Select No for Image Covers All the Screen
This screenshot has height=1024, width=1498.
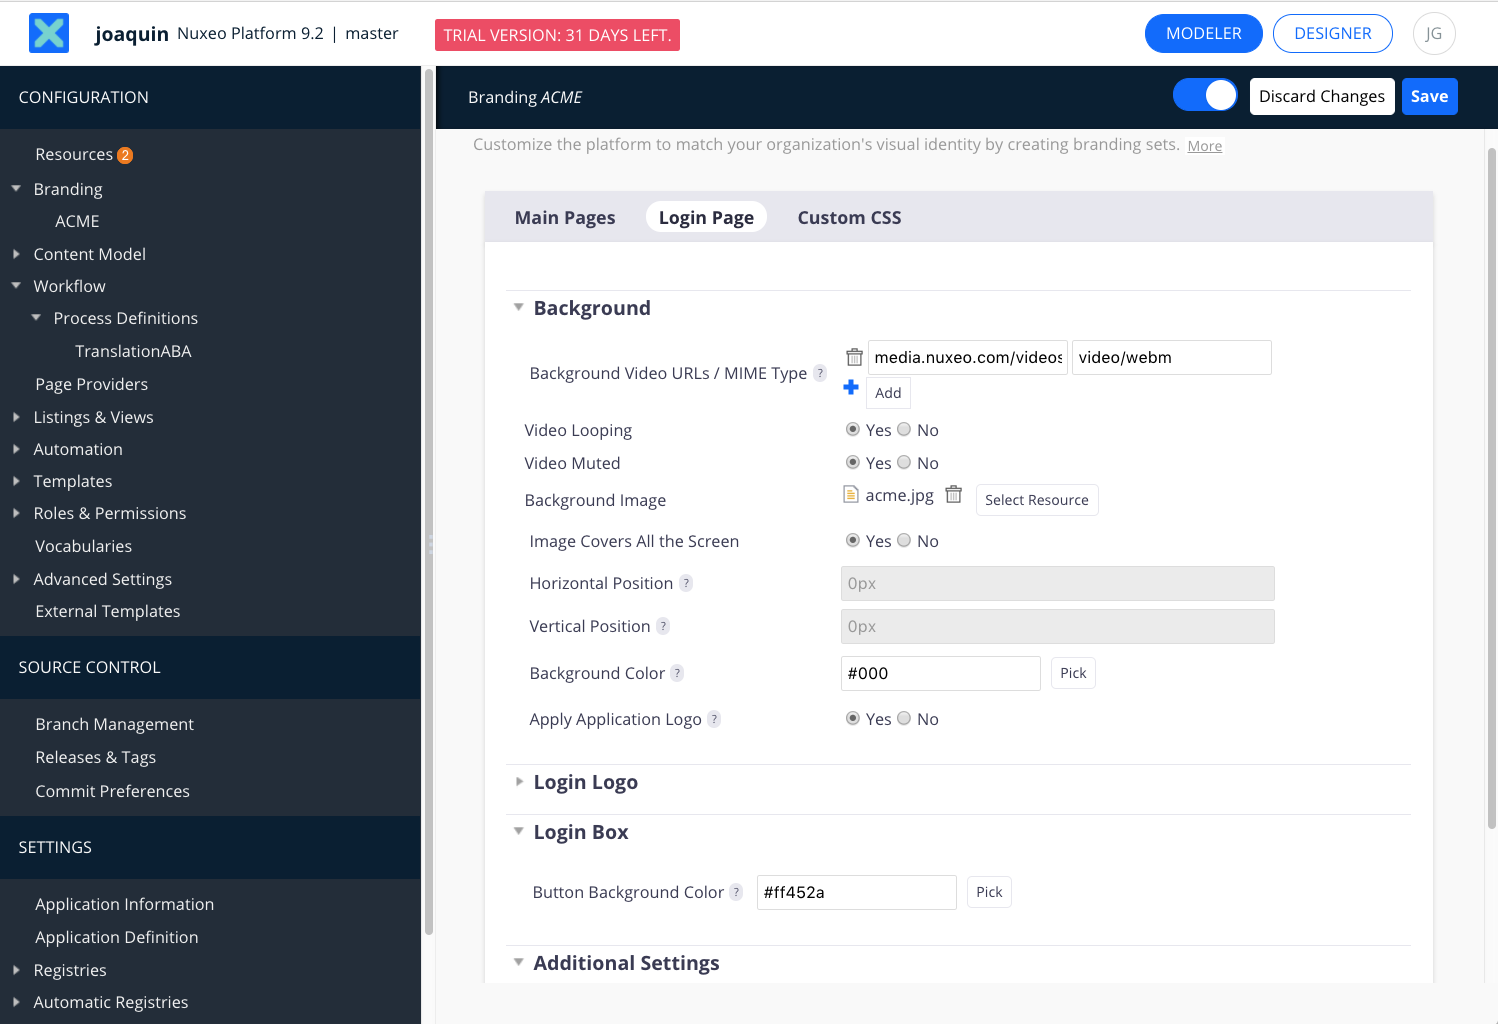(904, 540)
